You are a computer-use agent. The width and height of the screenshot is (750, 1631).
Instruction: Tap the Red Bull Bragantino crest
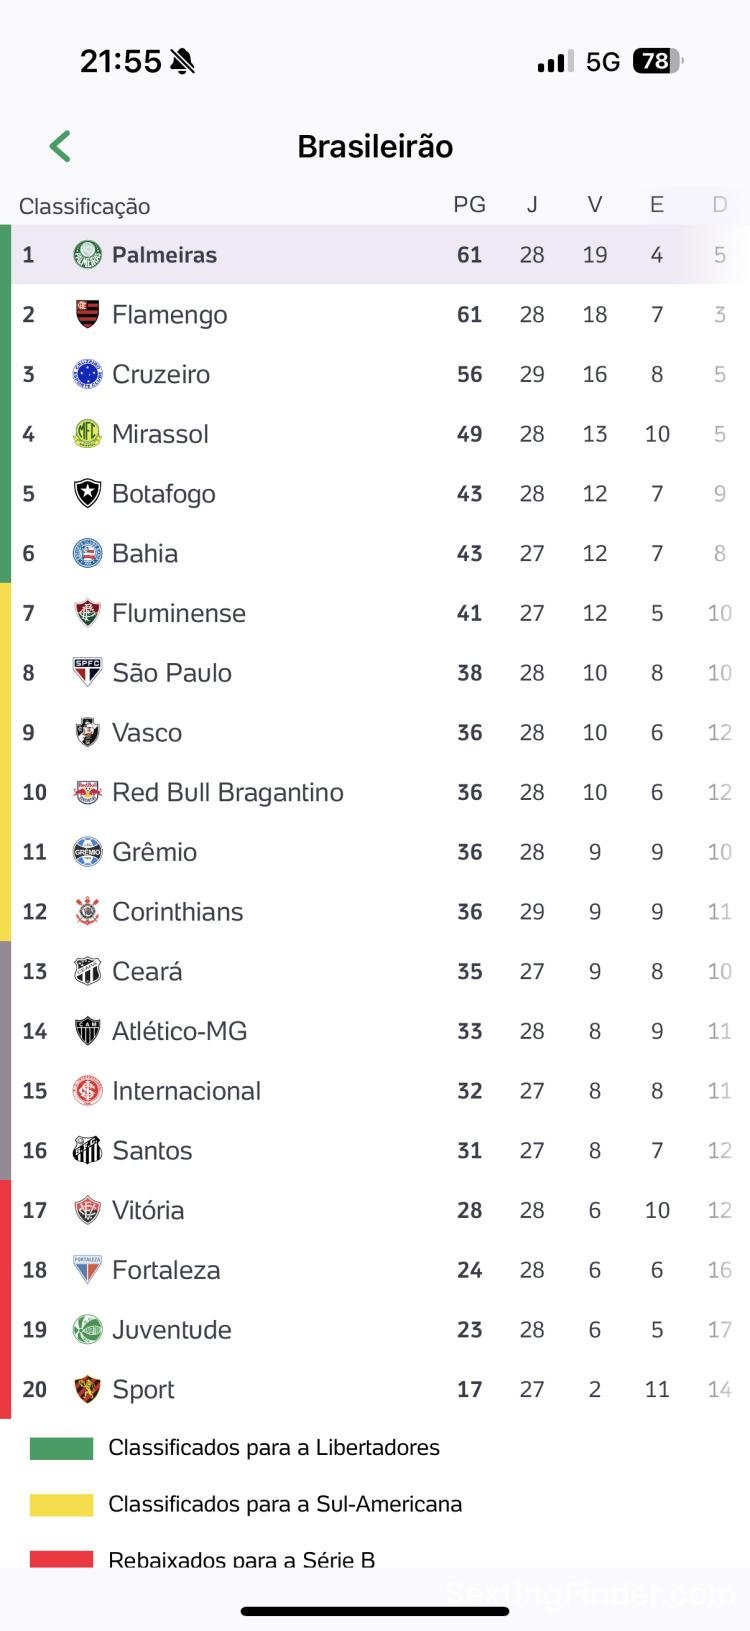[88, 792]
